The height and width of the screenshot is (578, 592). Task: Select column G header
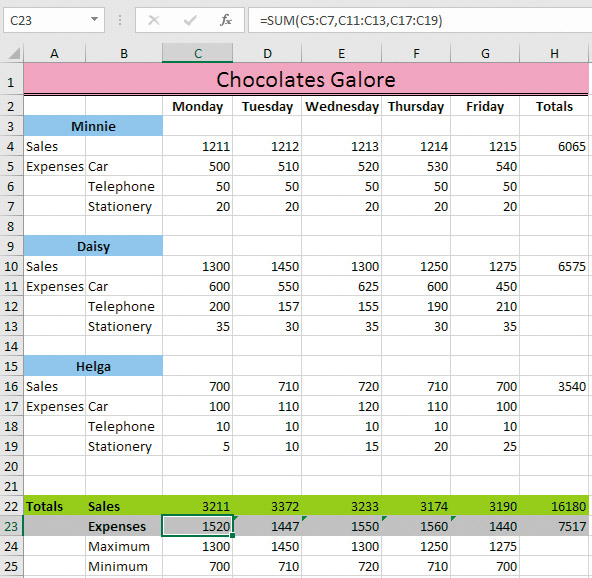485,53
